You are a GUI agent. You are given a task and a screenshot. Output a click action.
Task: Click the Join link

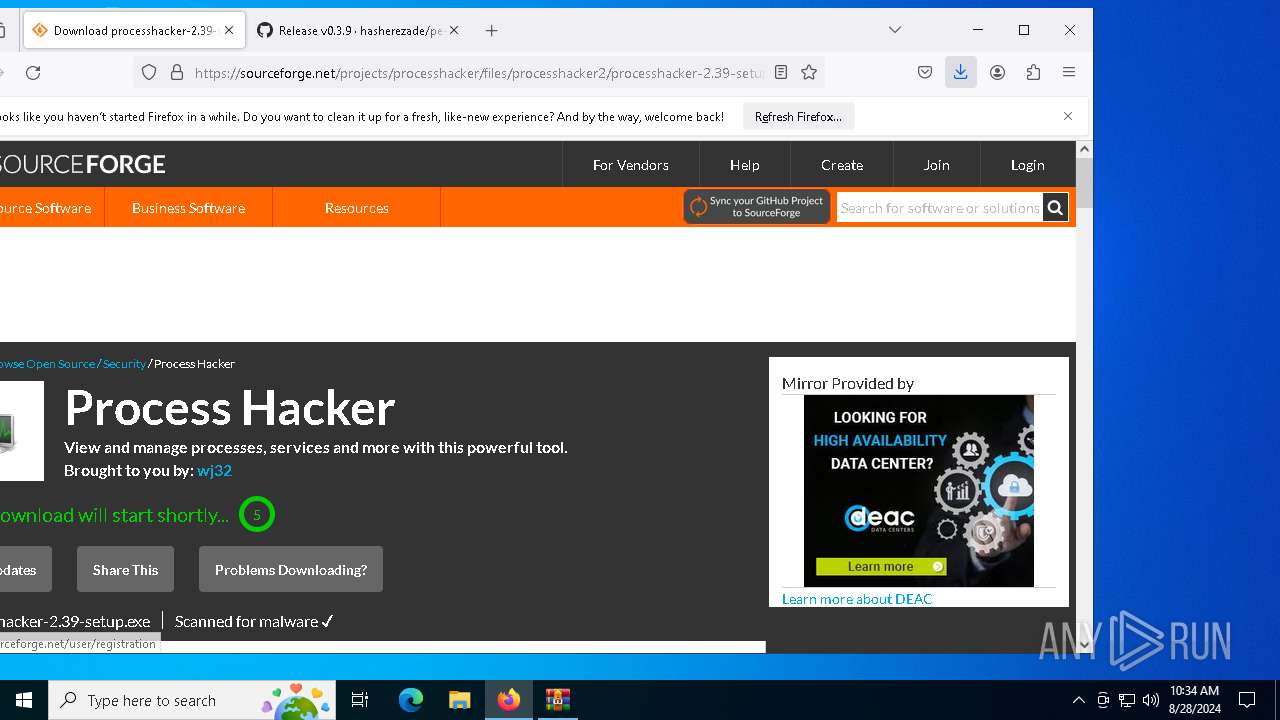click(937, 165)
